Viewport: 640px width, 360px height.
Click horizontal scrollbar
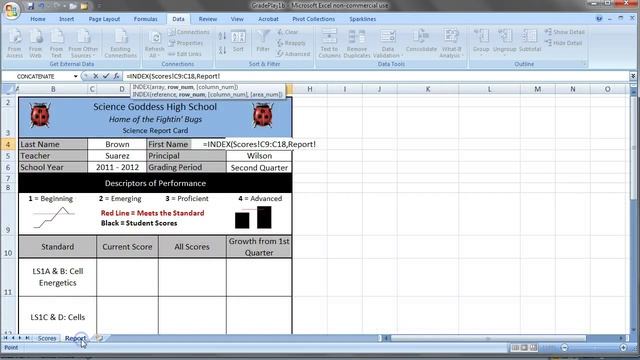488,338
